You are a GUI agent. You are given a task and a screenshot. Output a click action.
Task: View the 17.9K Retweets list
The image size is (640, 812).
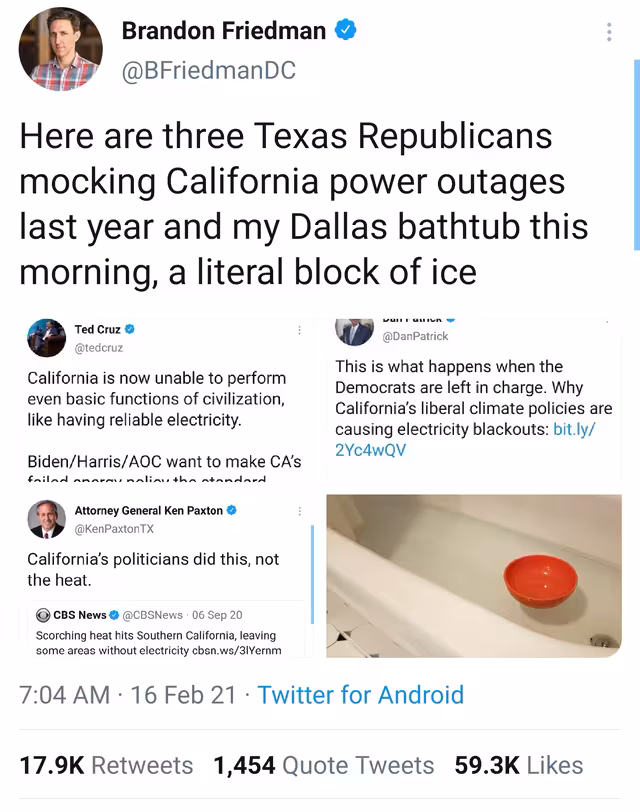[106, 765]
